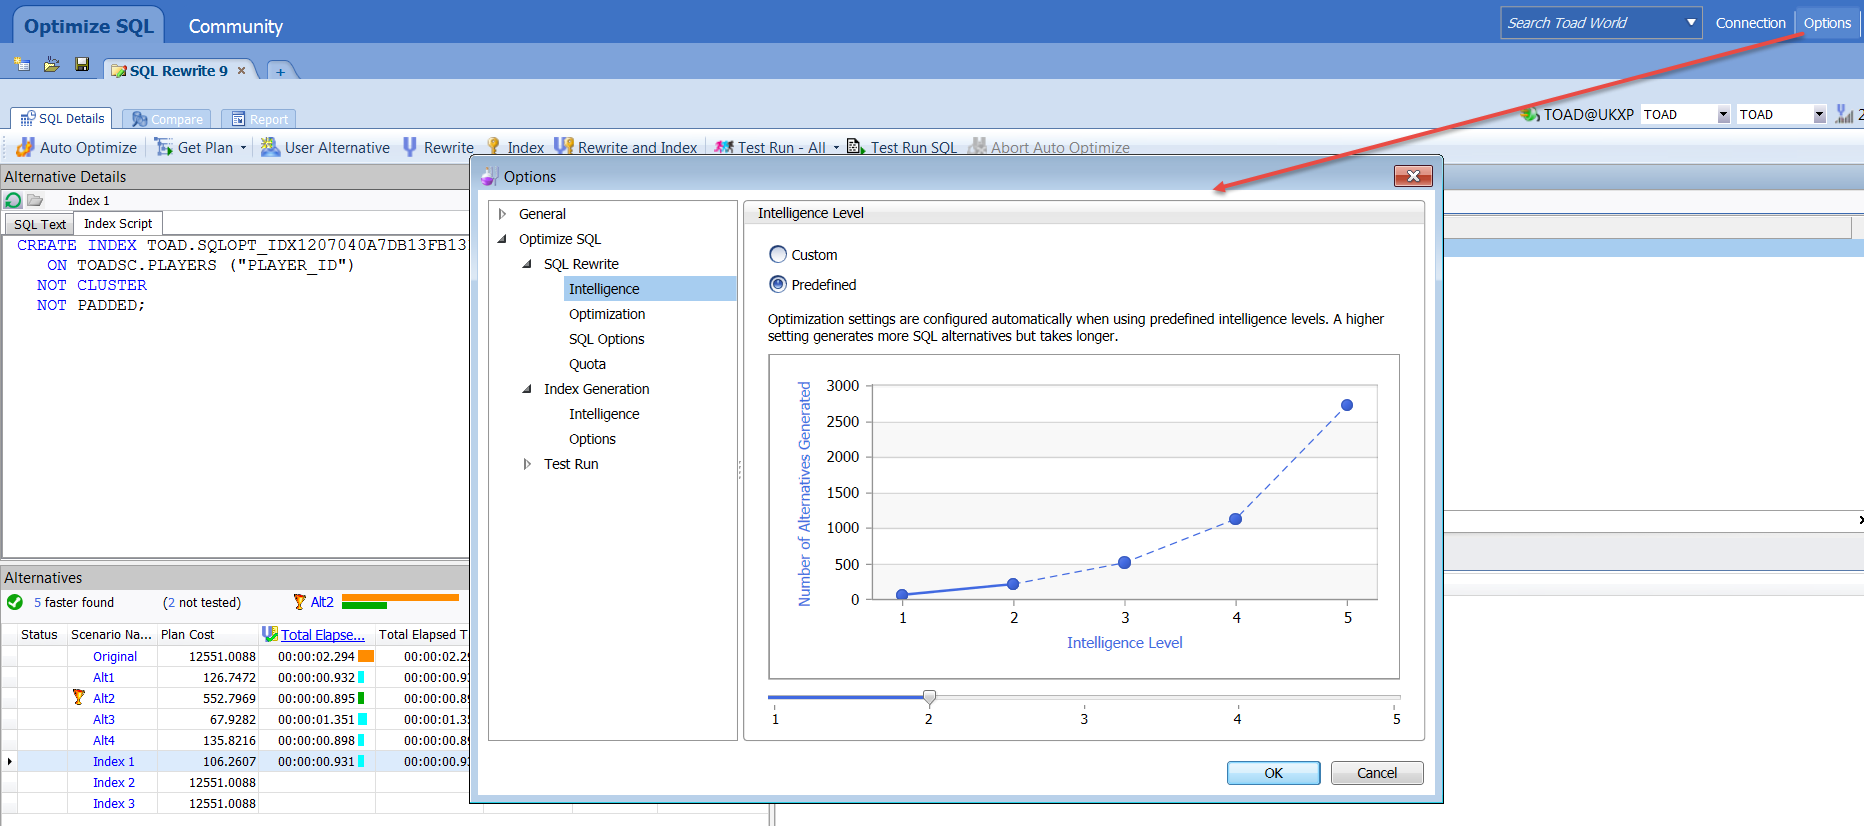Click the Options dialog flask icon

[x=489, y=176]
